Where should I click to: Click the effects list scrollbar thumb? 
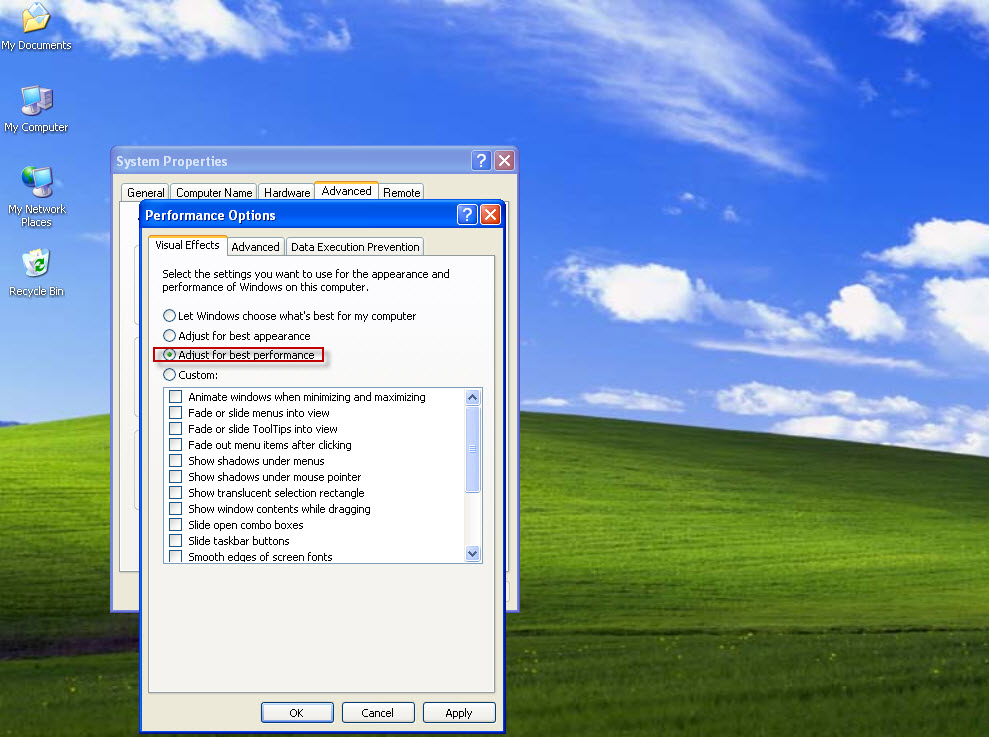click(x=472, y=449)
